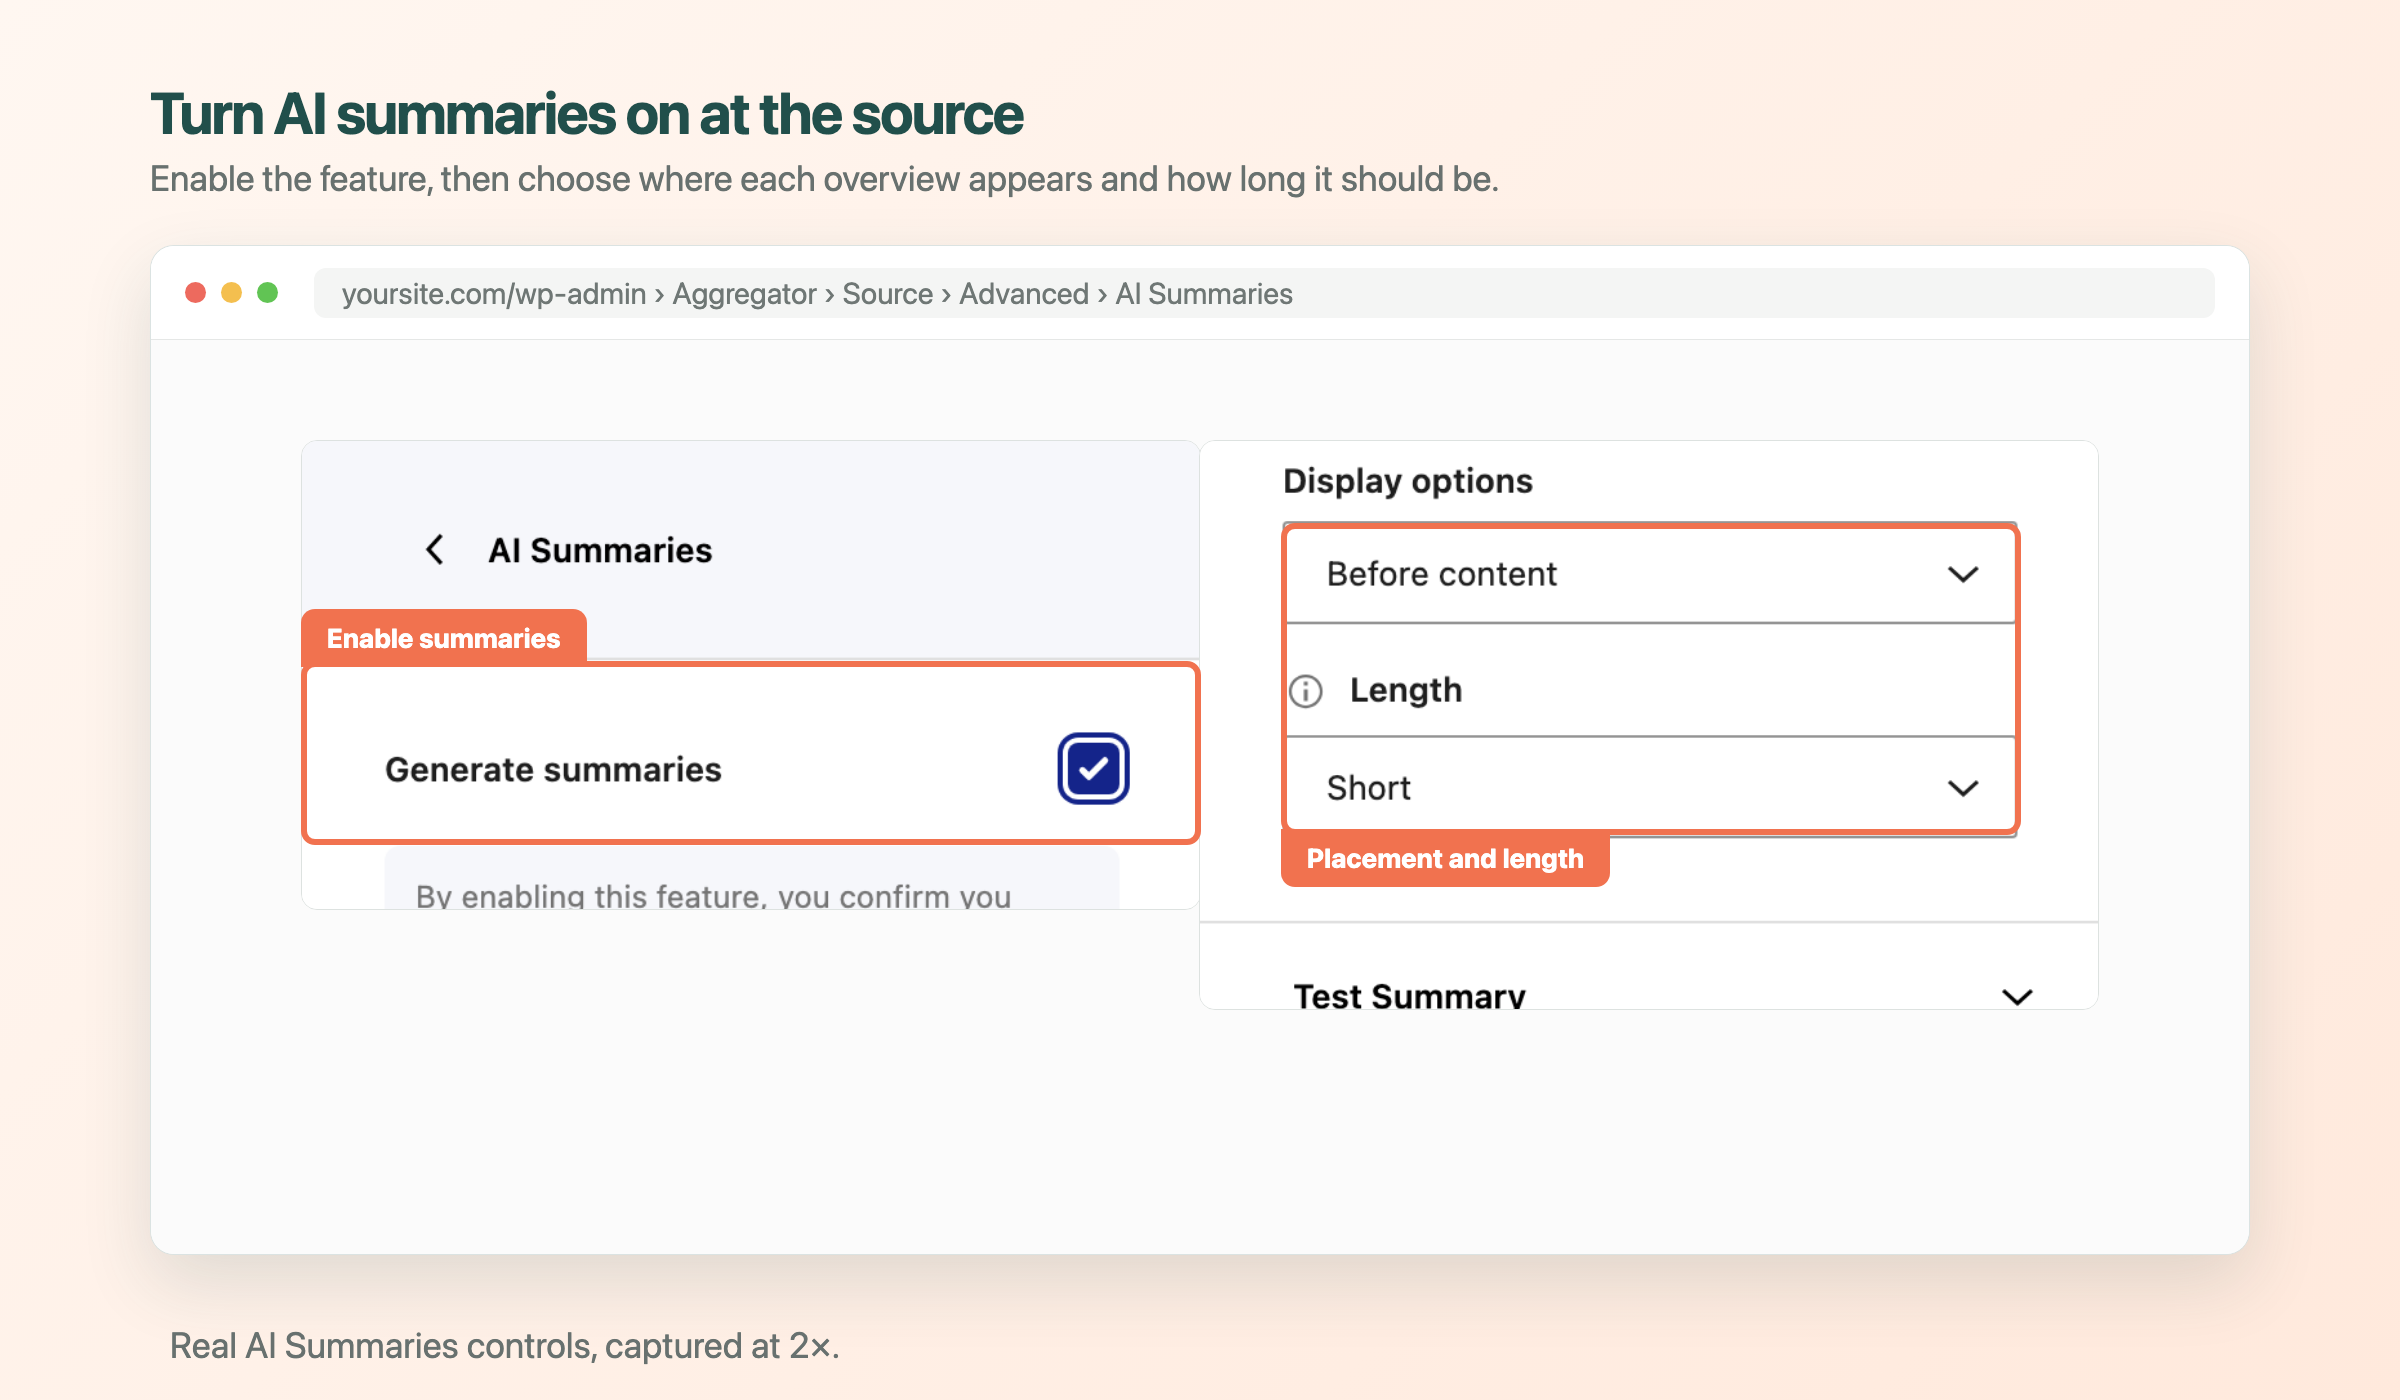
Task: Open the Before content placement dropdown
Action: click(1650, 574)
